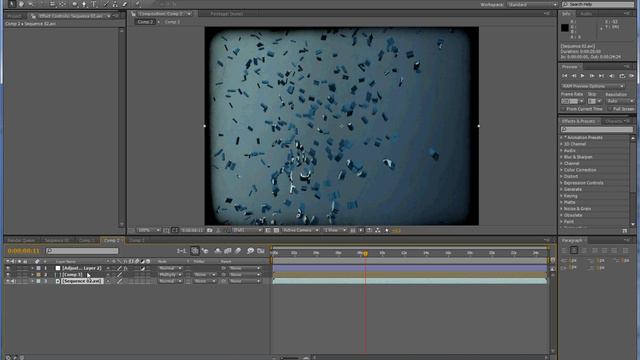Select the Type text tool
The image size is (640, 360).
tap(94, 4)
